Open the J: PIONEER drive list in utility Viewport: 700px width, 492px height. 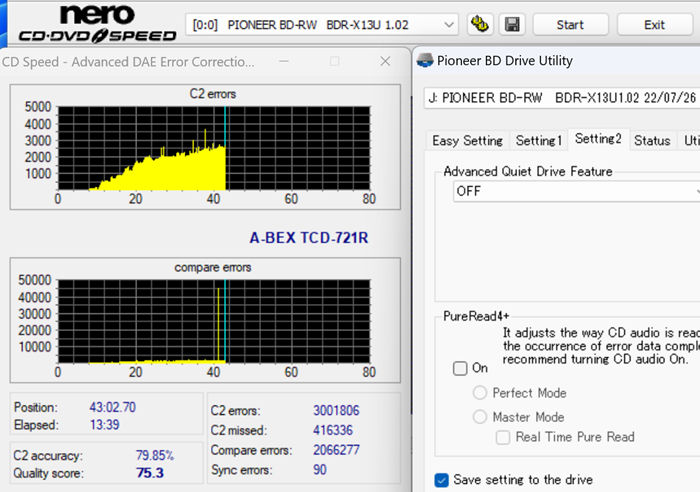560,98
